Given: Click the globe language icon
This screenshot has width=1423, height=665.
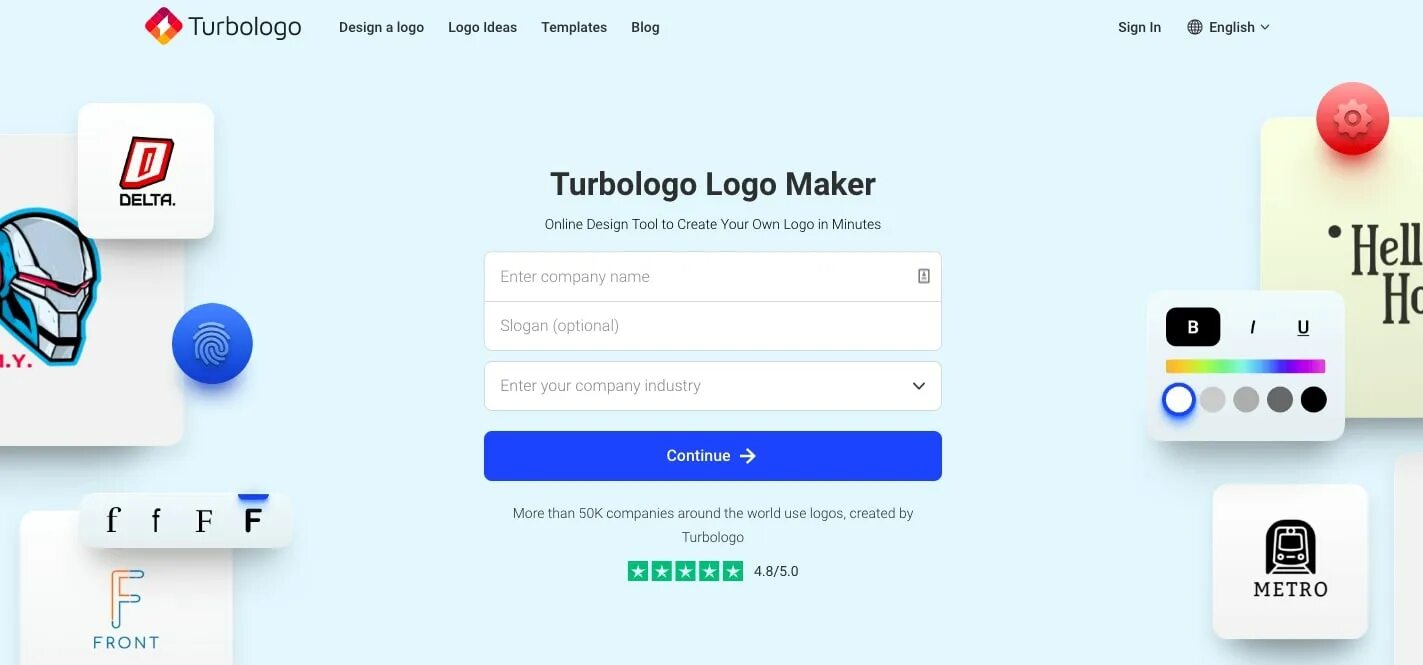Looking at the screenshot, I should click(x=1194, y=27).
